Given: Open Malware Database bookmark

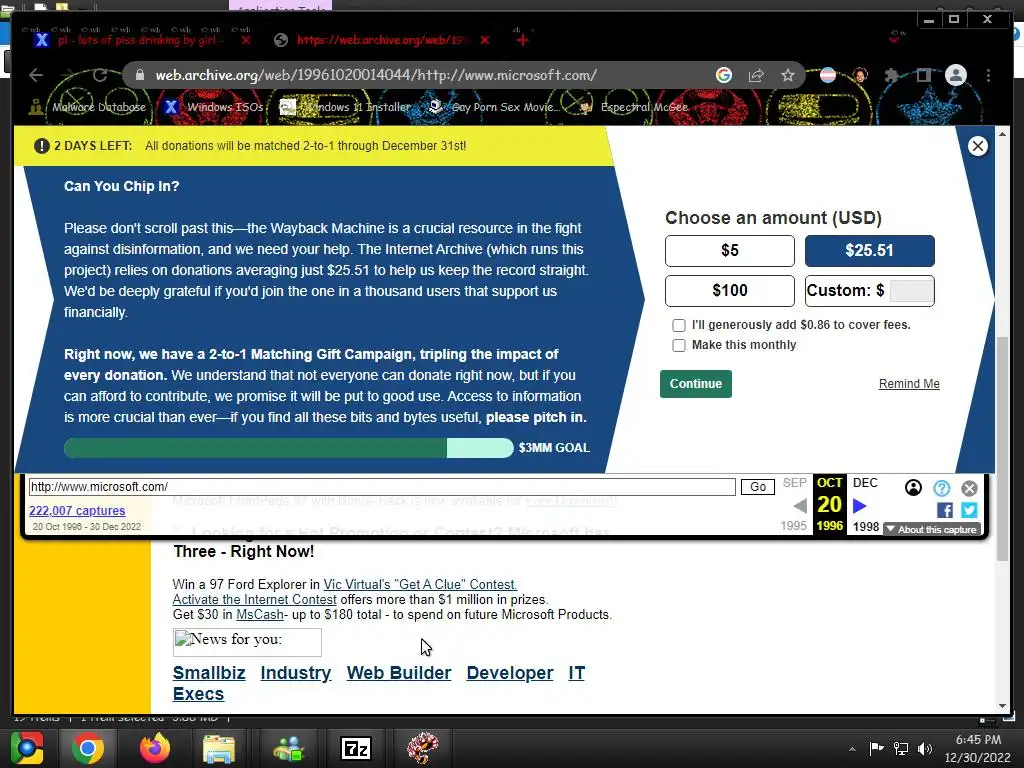Looking at the screenshot, I should [x=88, y=107].
